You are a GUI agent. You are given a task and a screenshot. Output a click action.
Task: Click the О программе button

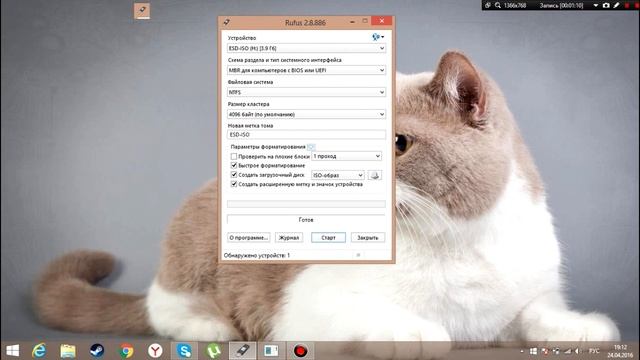pos(249,238)
